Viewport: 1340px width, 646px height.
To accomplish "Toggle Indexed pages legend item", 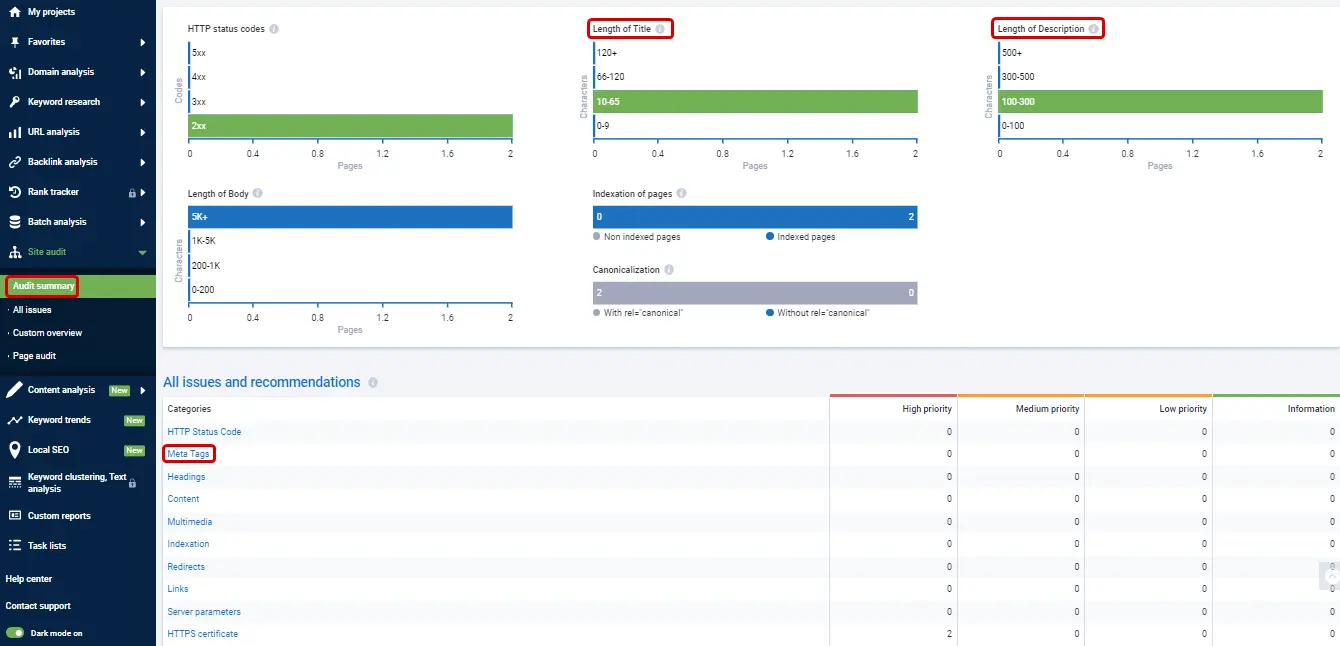I will pyautogui.click(x=800, y=237).
